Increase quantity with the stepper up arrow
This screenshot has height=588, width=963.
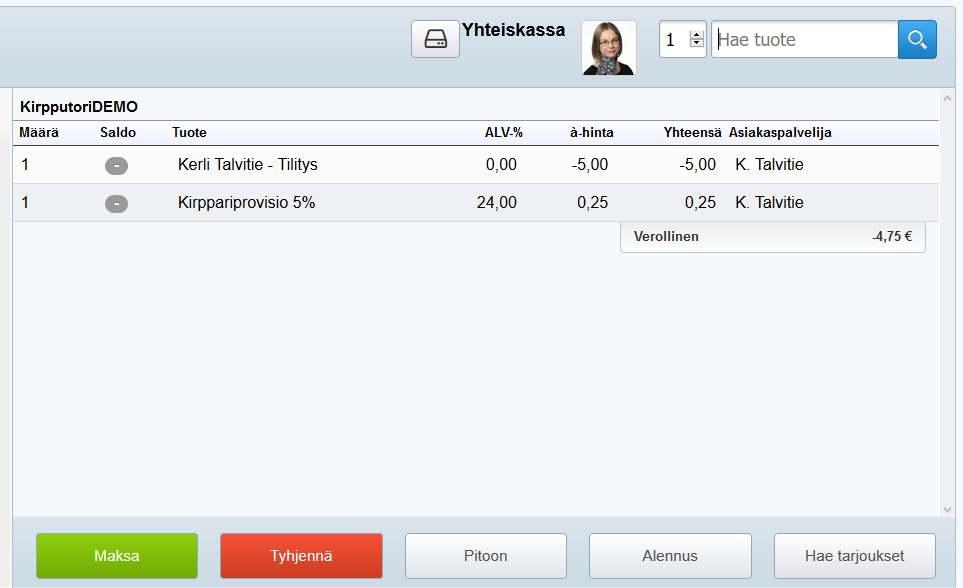click(697, 34)
